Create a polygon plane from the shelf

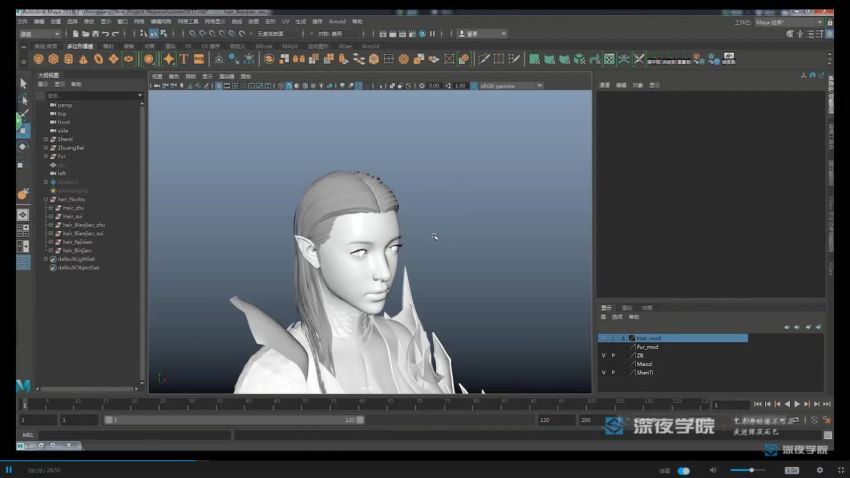click(113, 59)
